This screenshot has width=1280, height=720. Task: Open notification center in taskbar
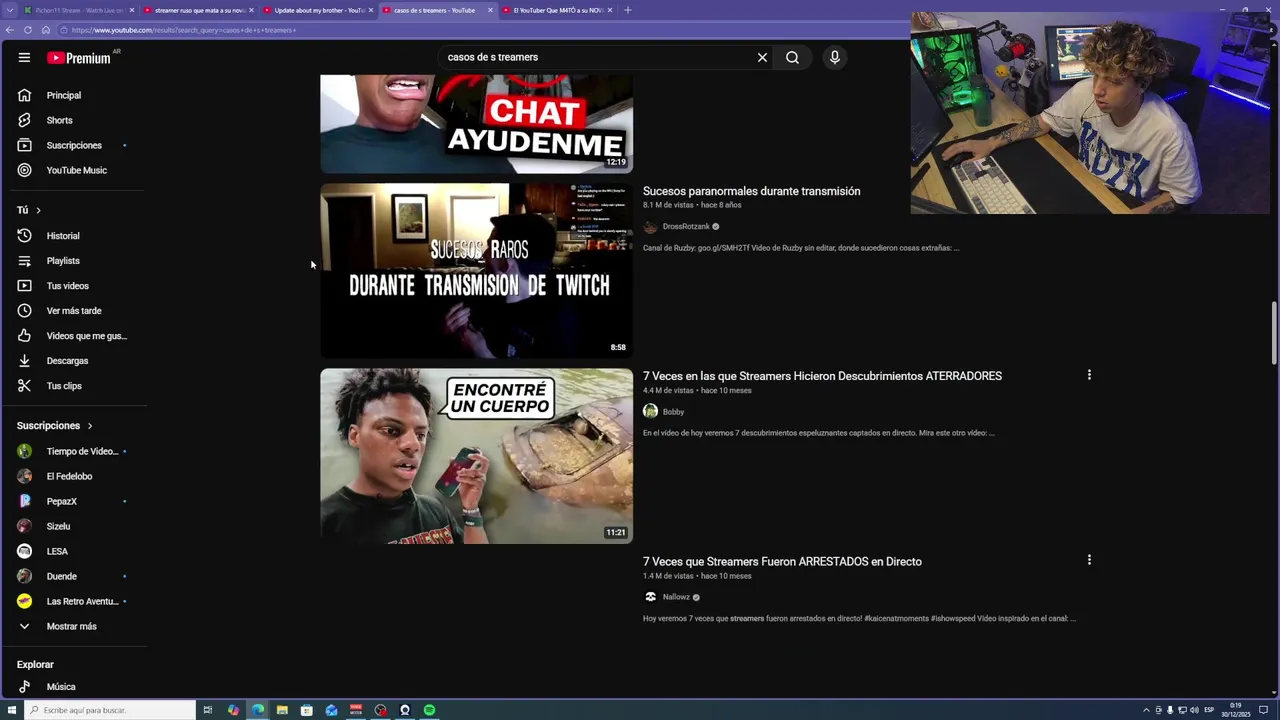pyautogui.click(x=1265, y=710)
